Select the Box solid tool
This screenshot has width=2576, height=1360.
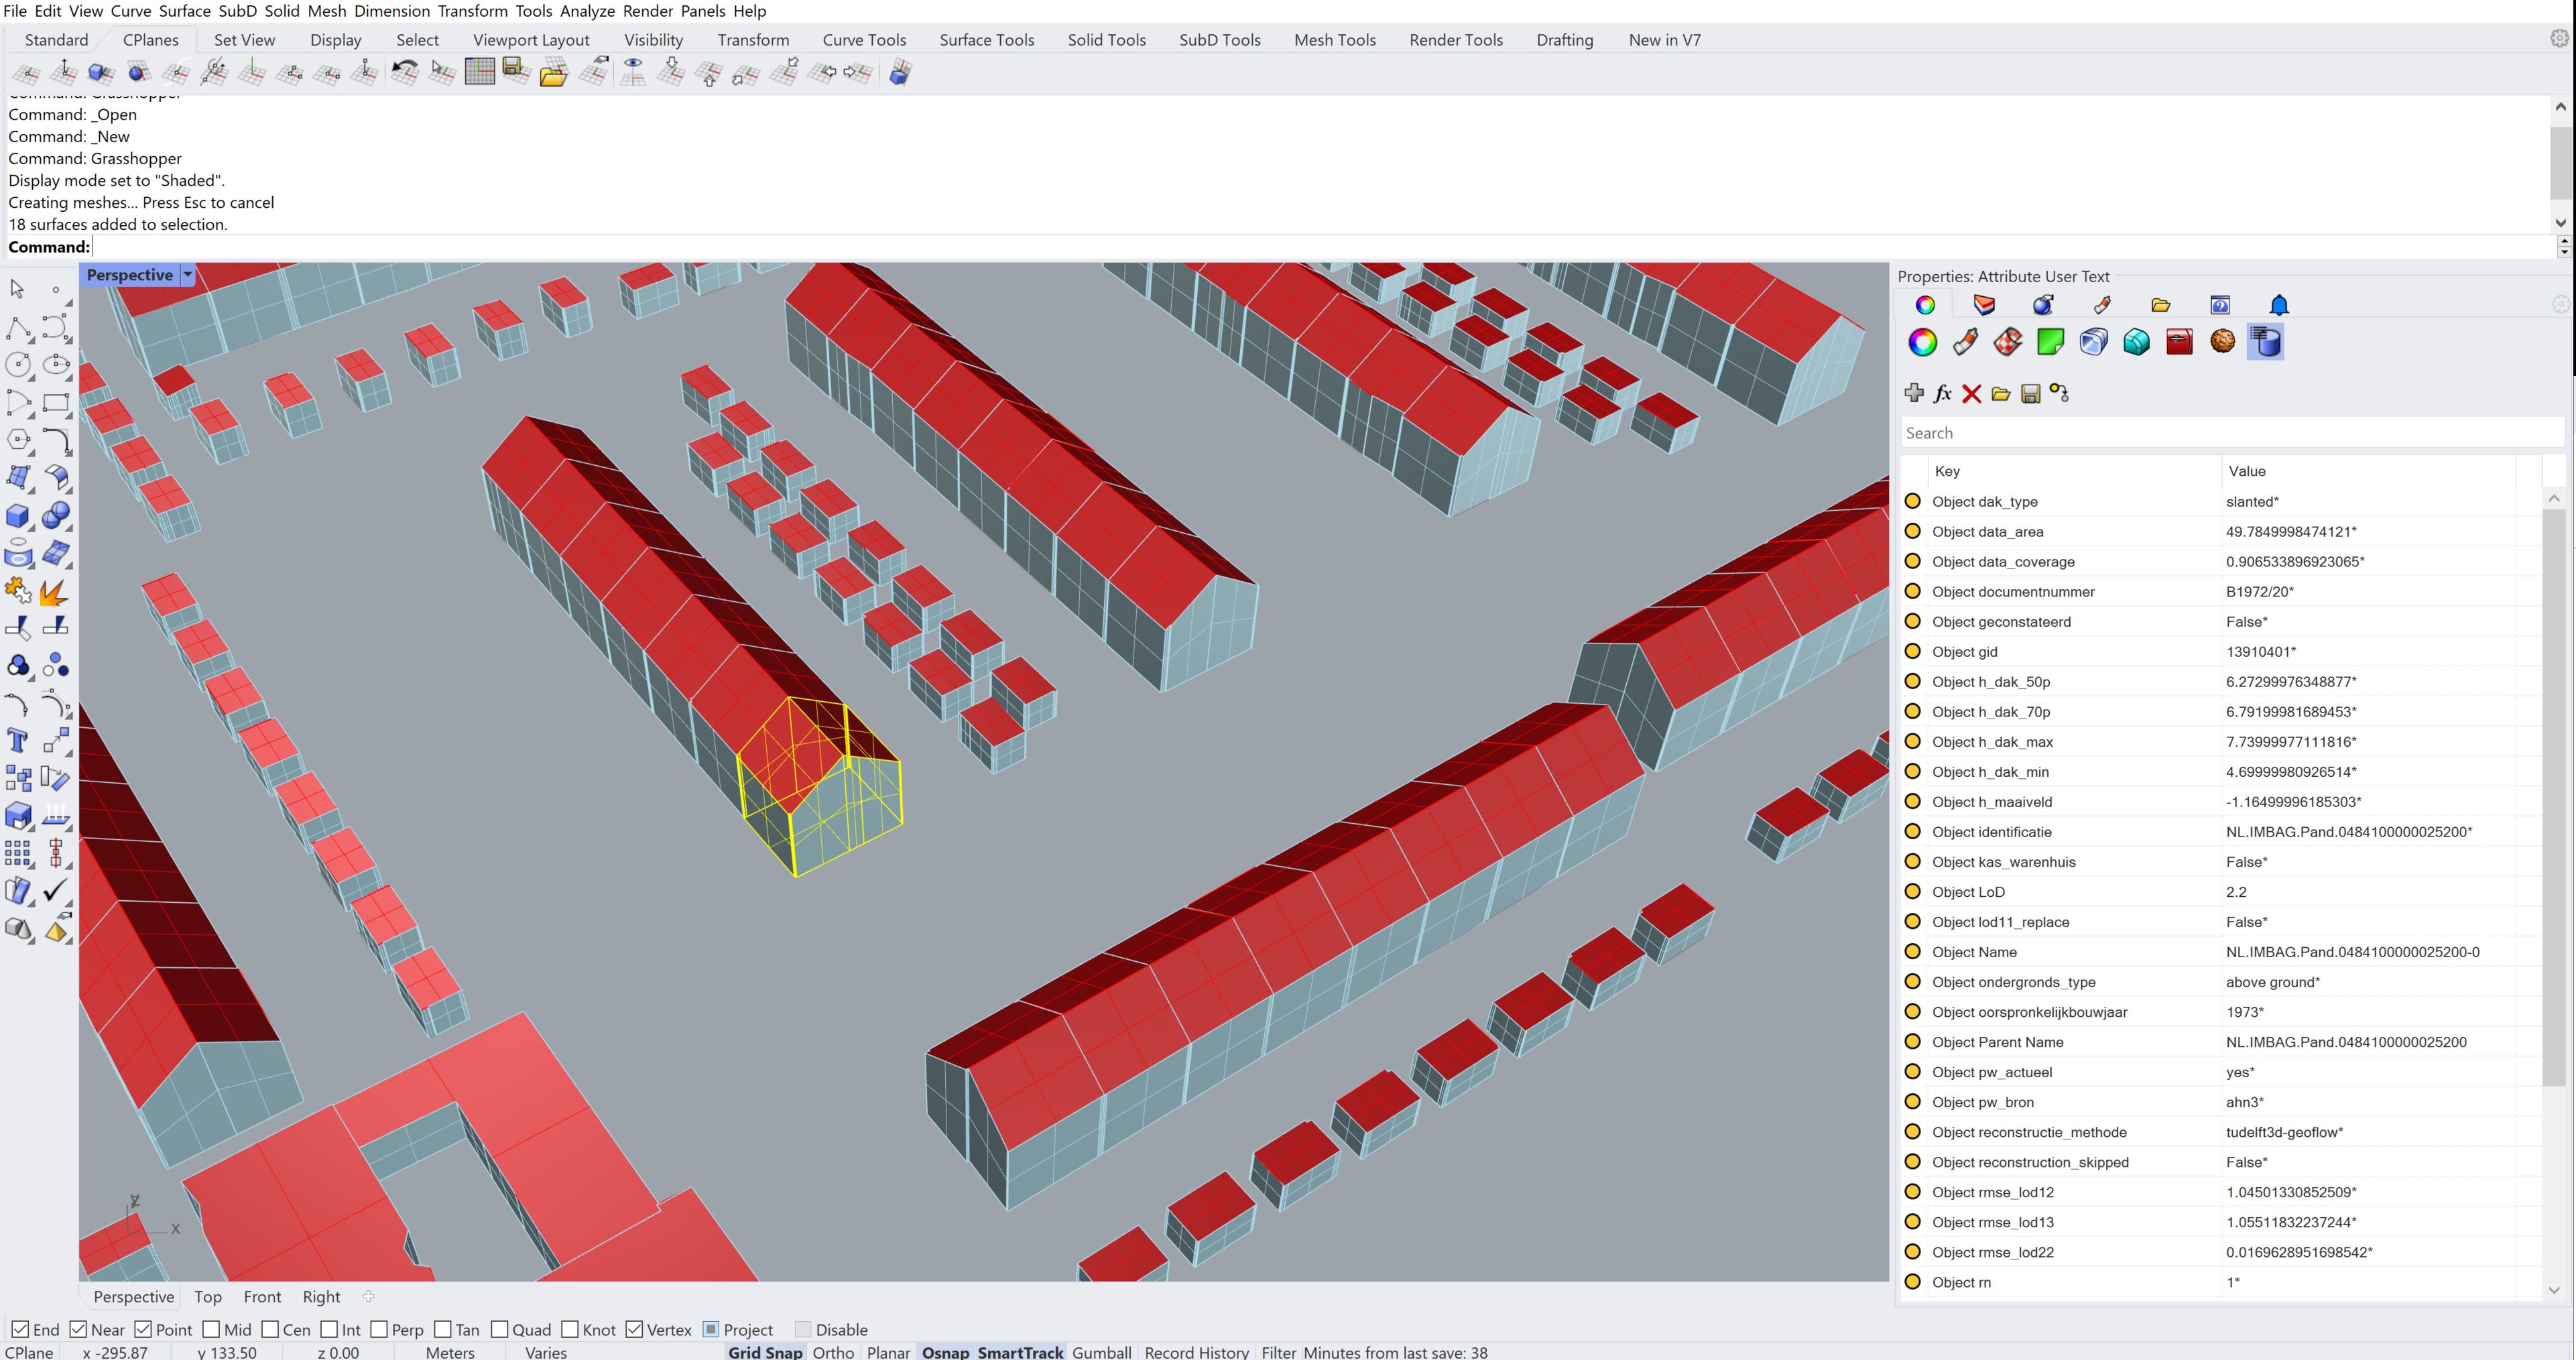17,516
